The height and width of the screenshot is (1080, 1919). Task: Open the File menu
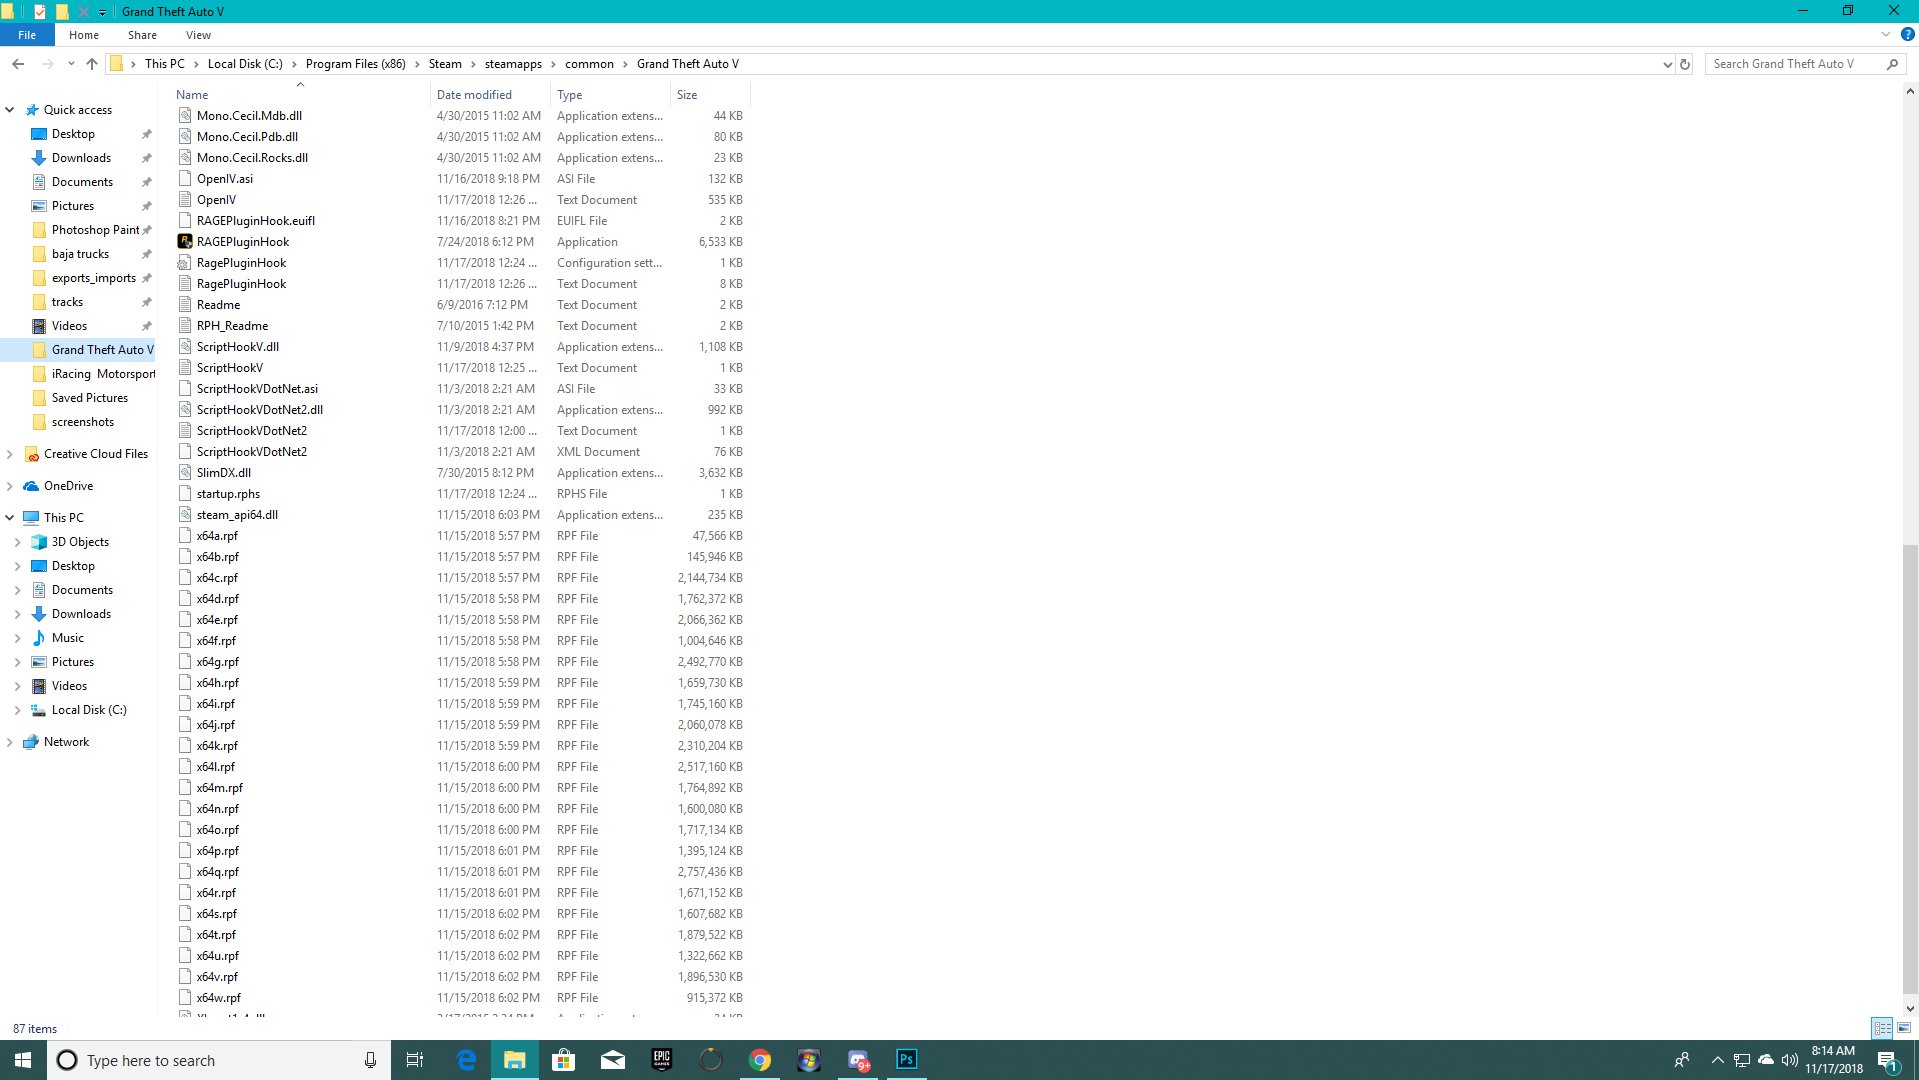(x=27, y=35)
